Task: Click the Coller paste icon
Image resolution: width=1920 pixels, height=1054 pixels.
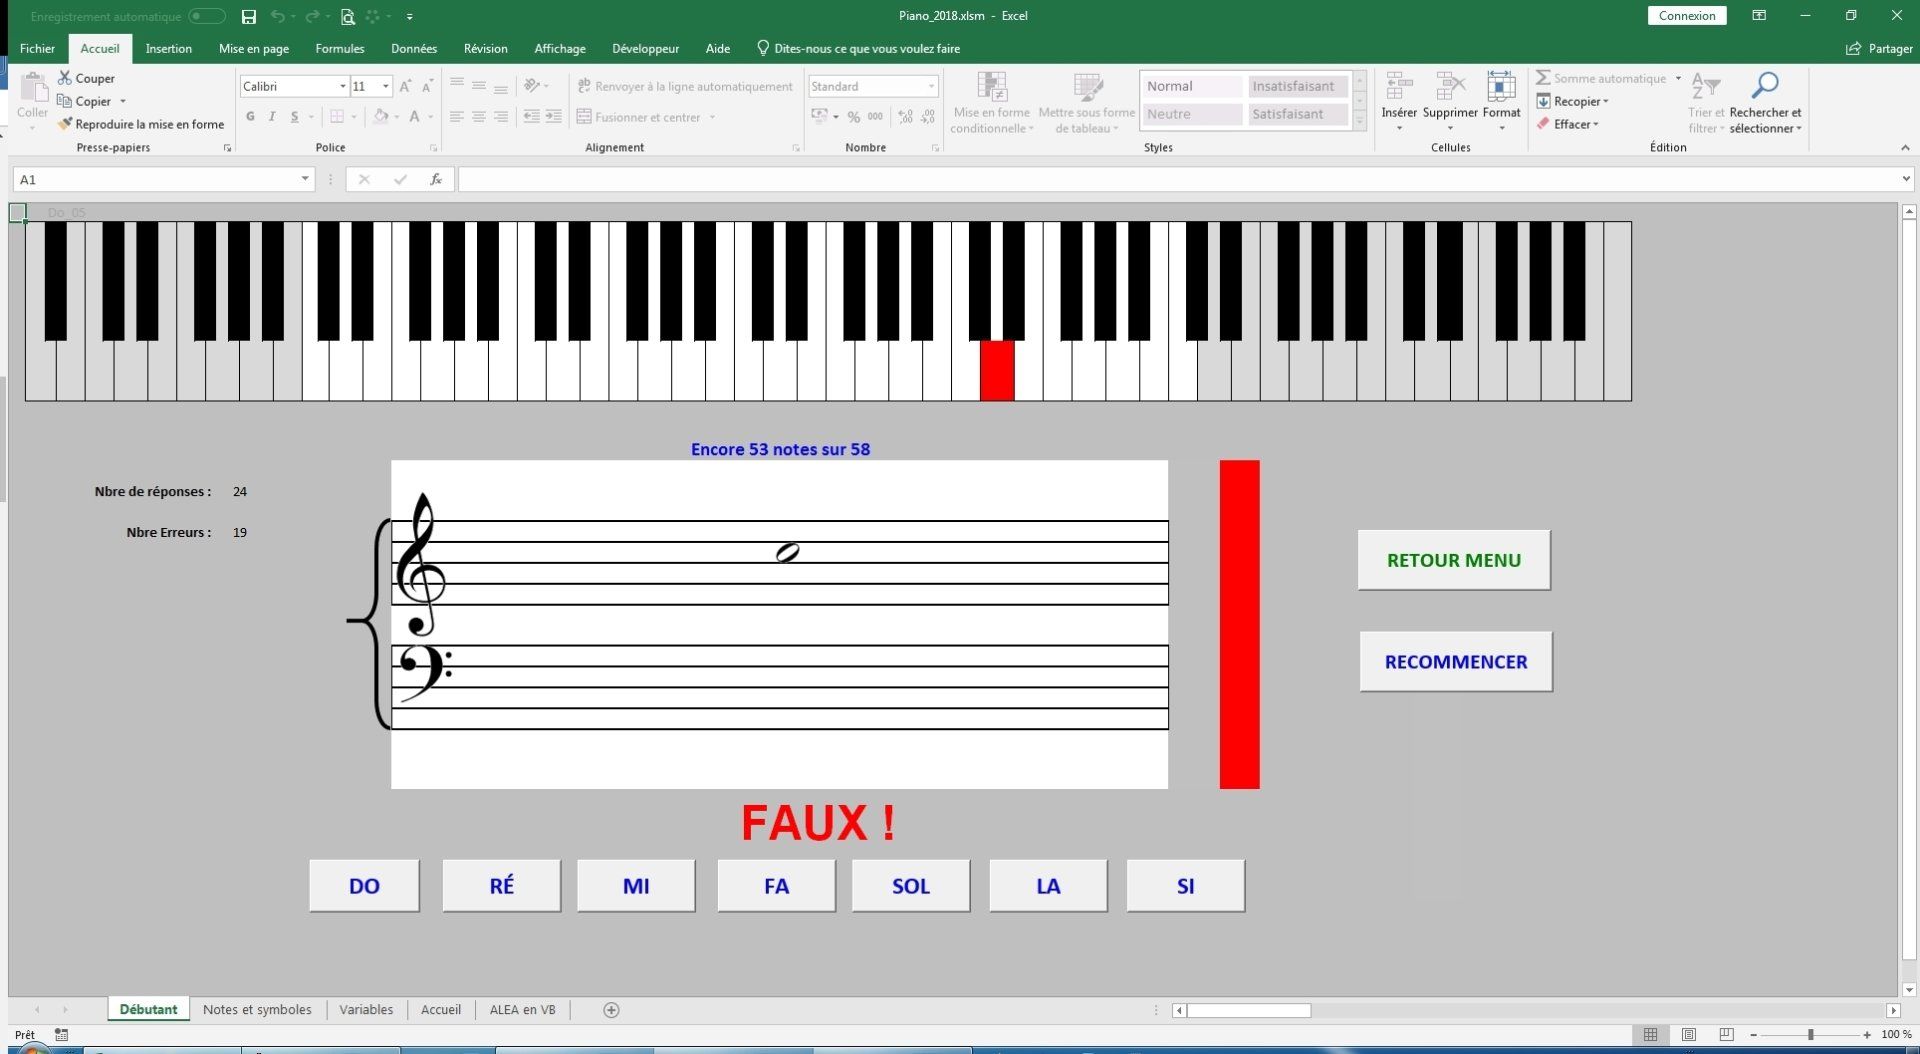Action: pos(32,91)
